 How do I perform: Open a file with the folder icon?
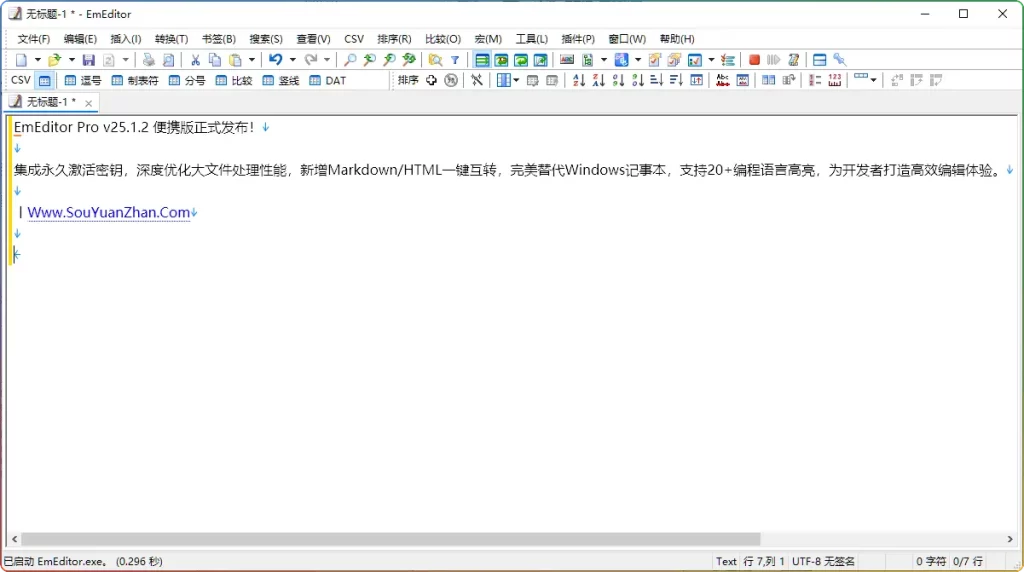pyautogui.click(x=54, y=60)
